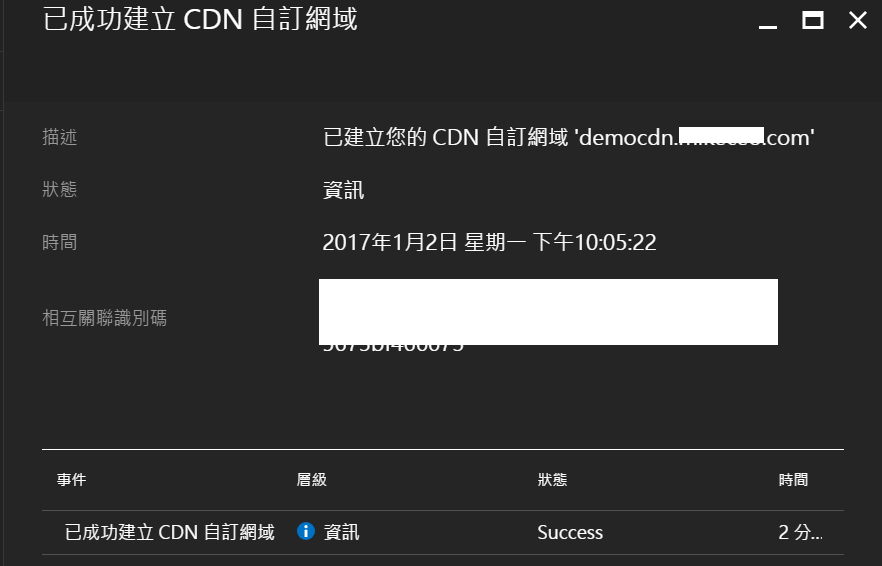Click the description text with democdn domain
Screen dimensions: 882x566
[x=569, y=137]
